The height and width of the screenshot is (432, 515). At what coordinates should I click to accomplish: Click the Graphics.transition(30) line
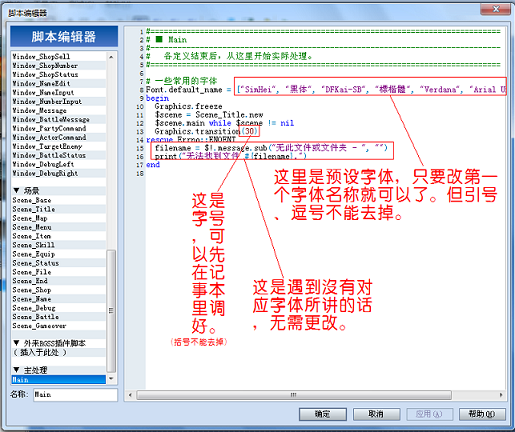tap(206, 131)
